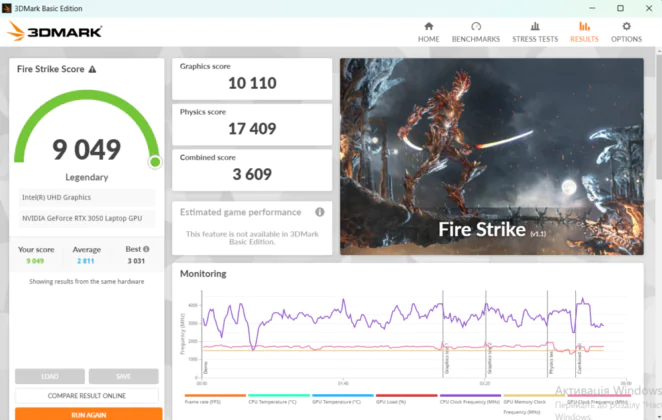Select NVIDIA GeForce RTX 3050 Laptop GPU entry

pos(87,218)
